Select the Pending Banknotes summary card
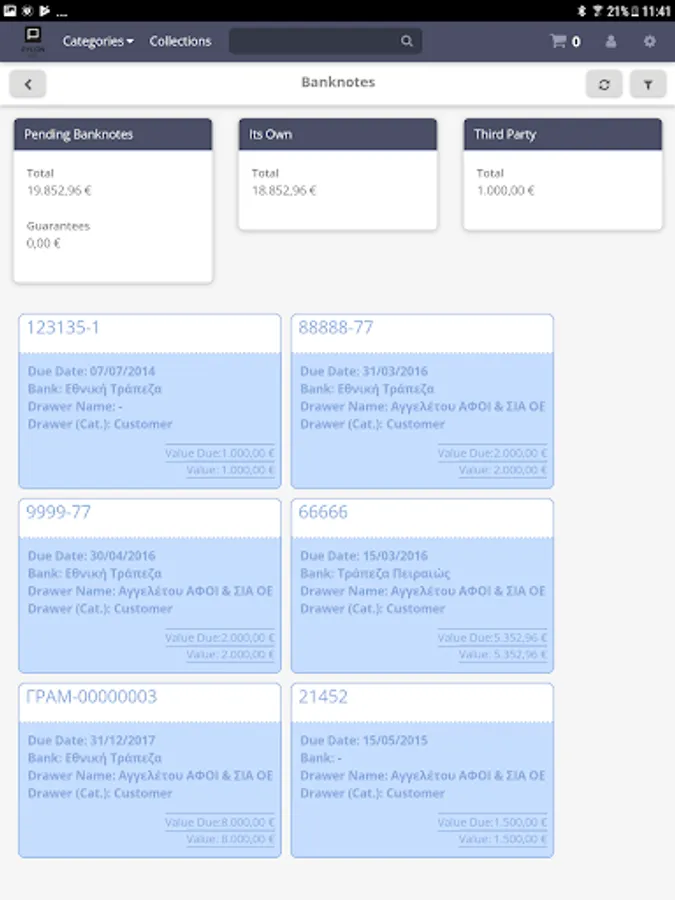 tap(113, 200)
